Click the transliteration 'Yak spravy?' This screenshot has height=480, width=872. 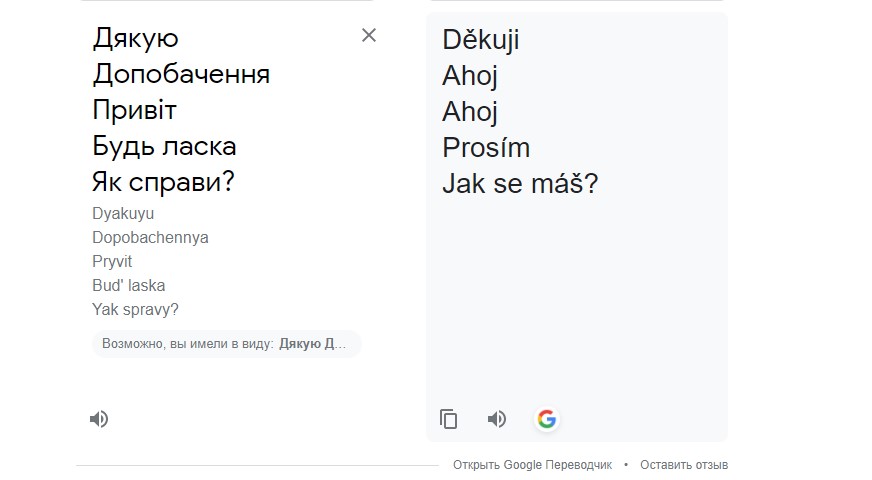pos(135,309)
